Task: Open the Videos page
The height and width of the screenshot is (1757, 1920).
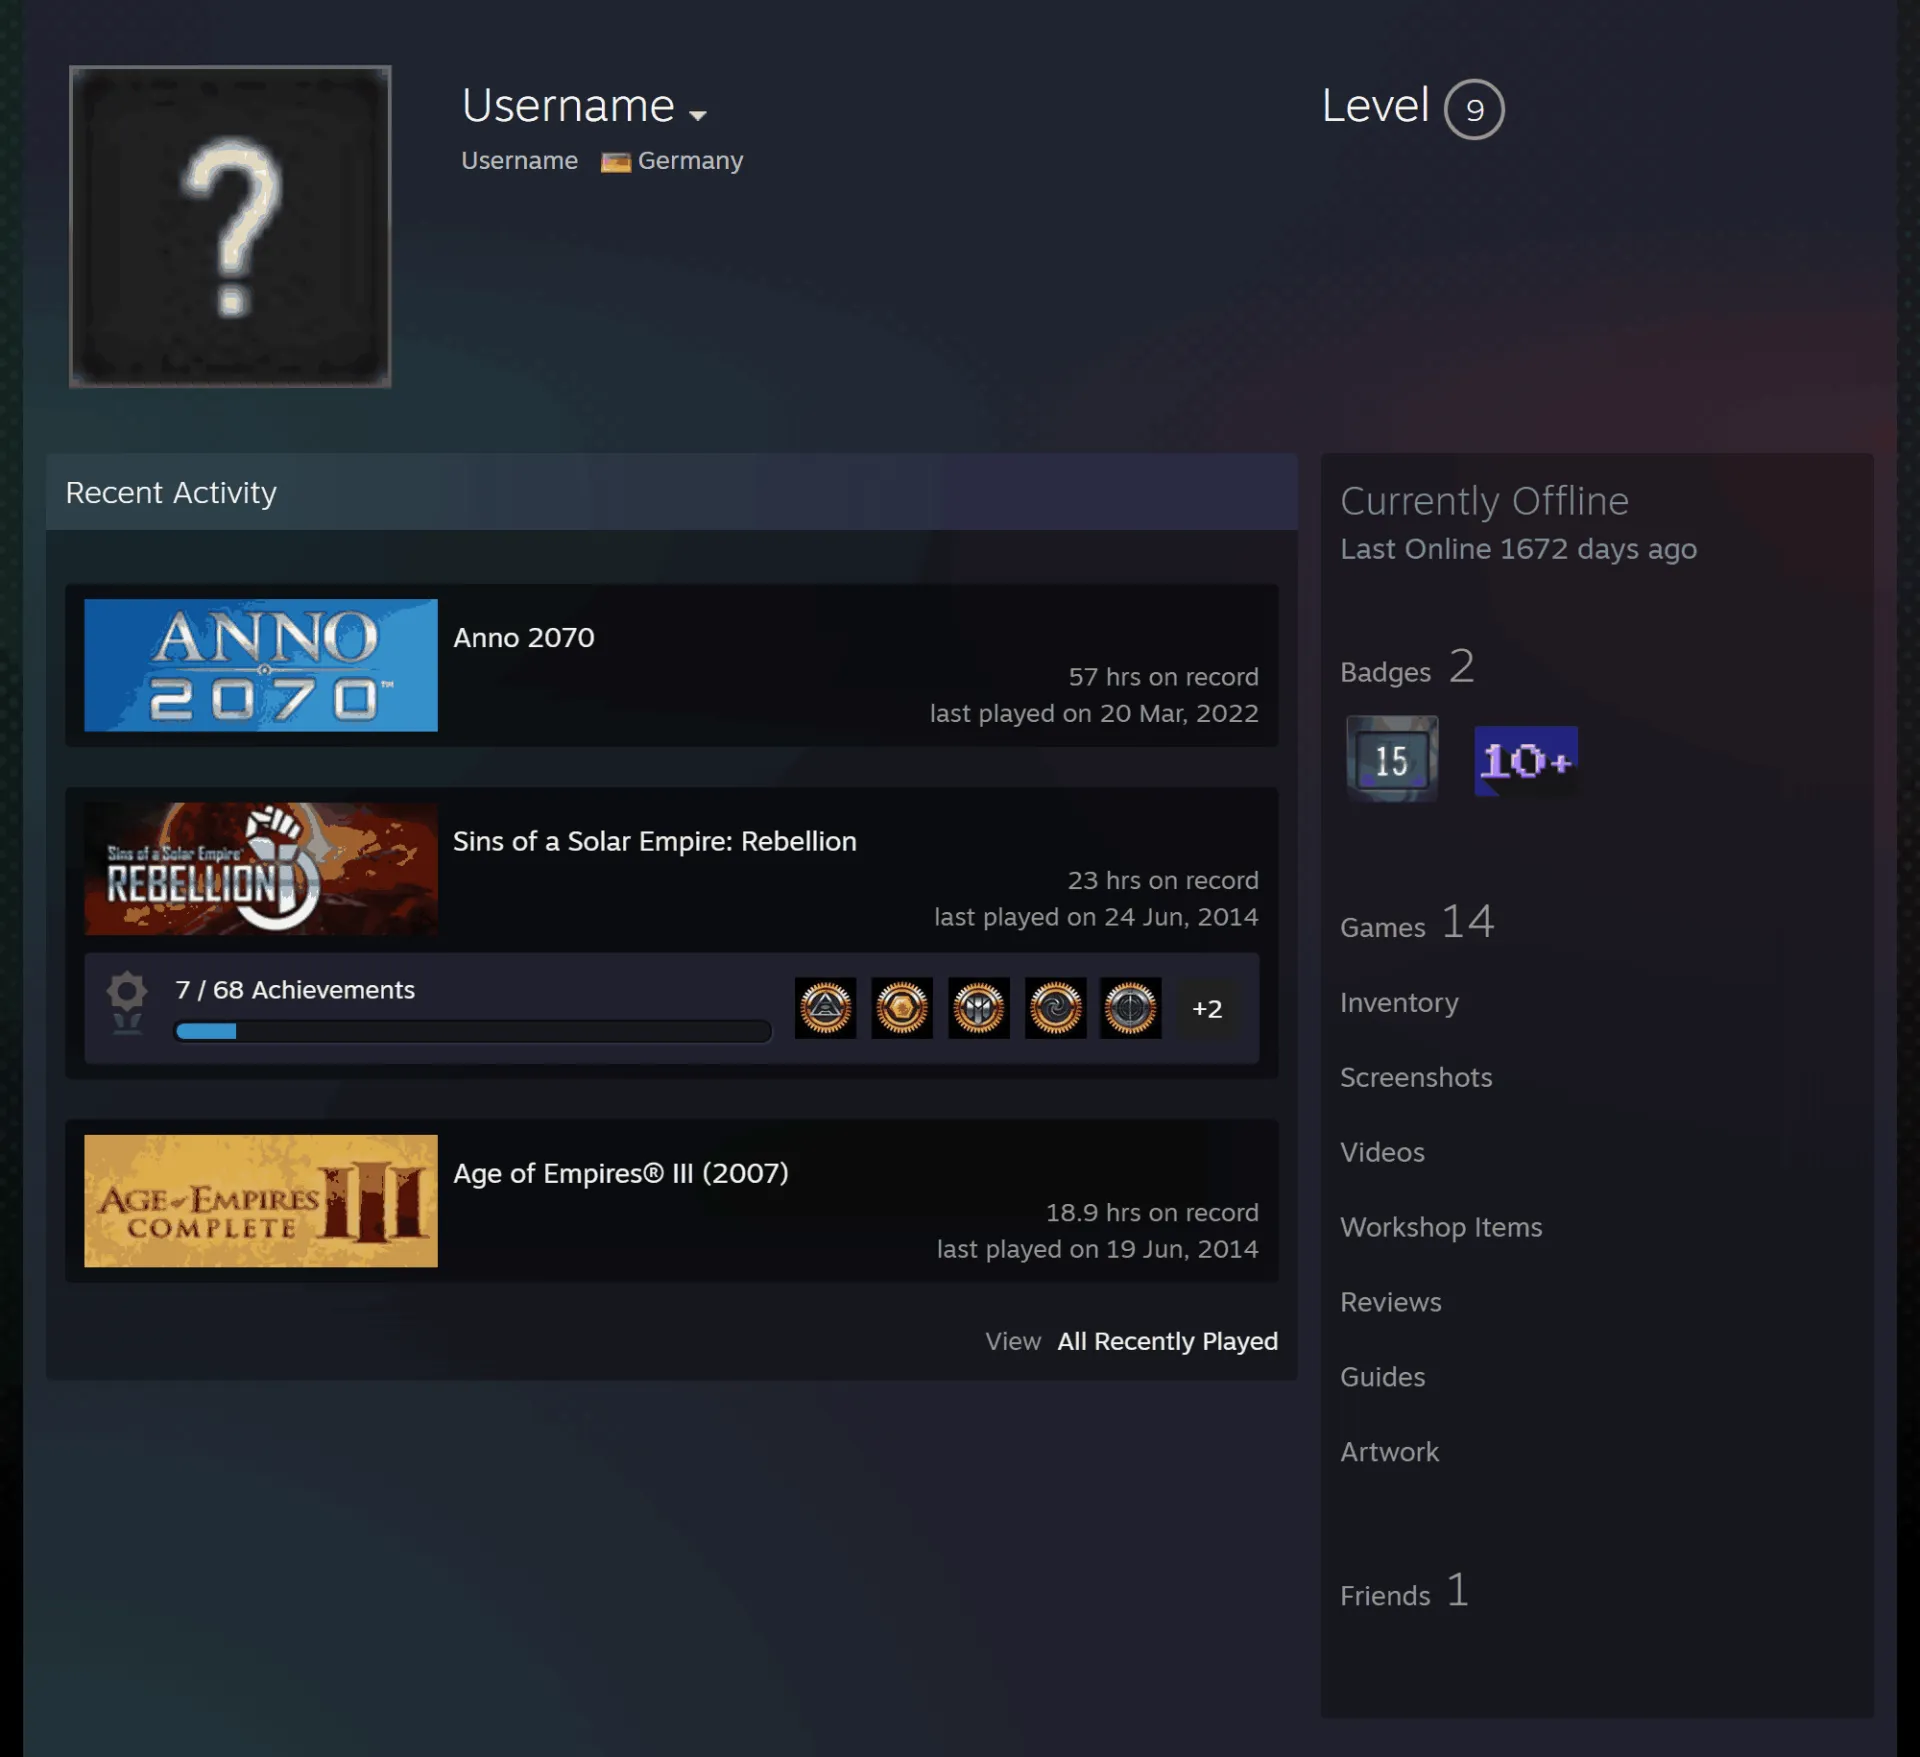Action: coord(1382,1152)
